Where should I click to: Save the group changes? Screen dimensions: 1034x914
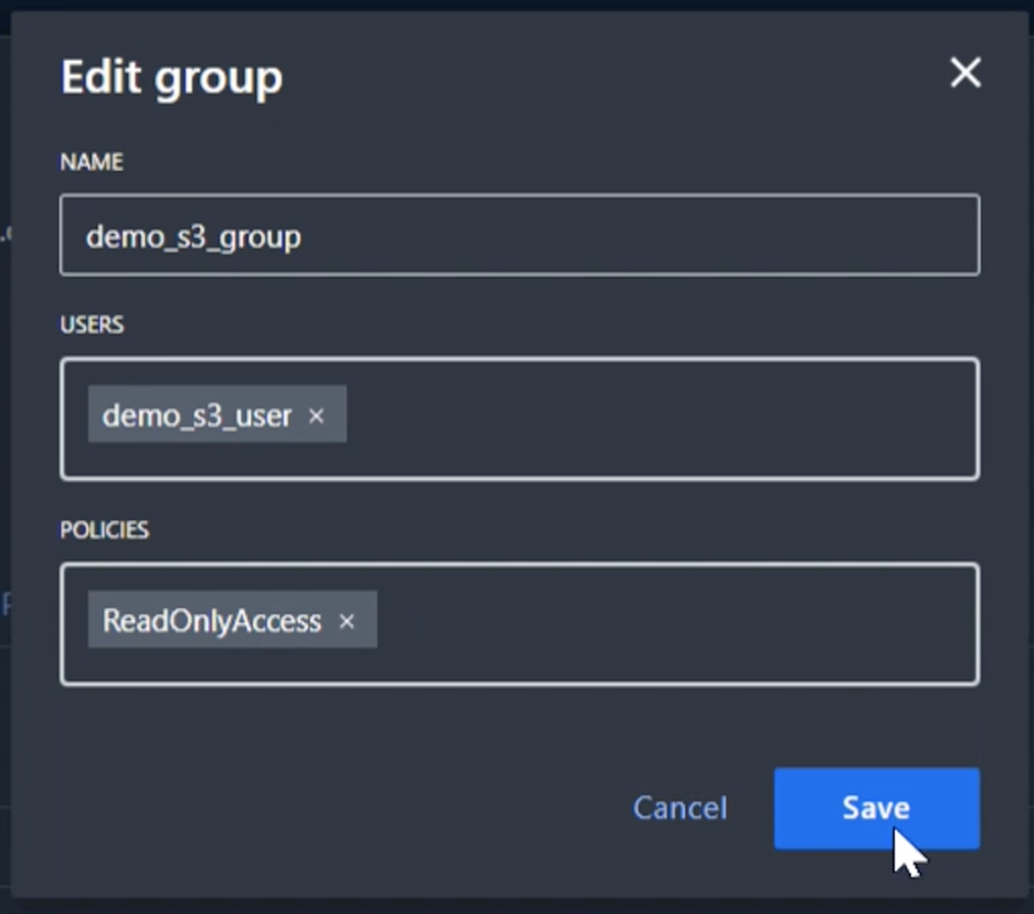click(876, 808)
